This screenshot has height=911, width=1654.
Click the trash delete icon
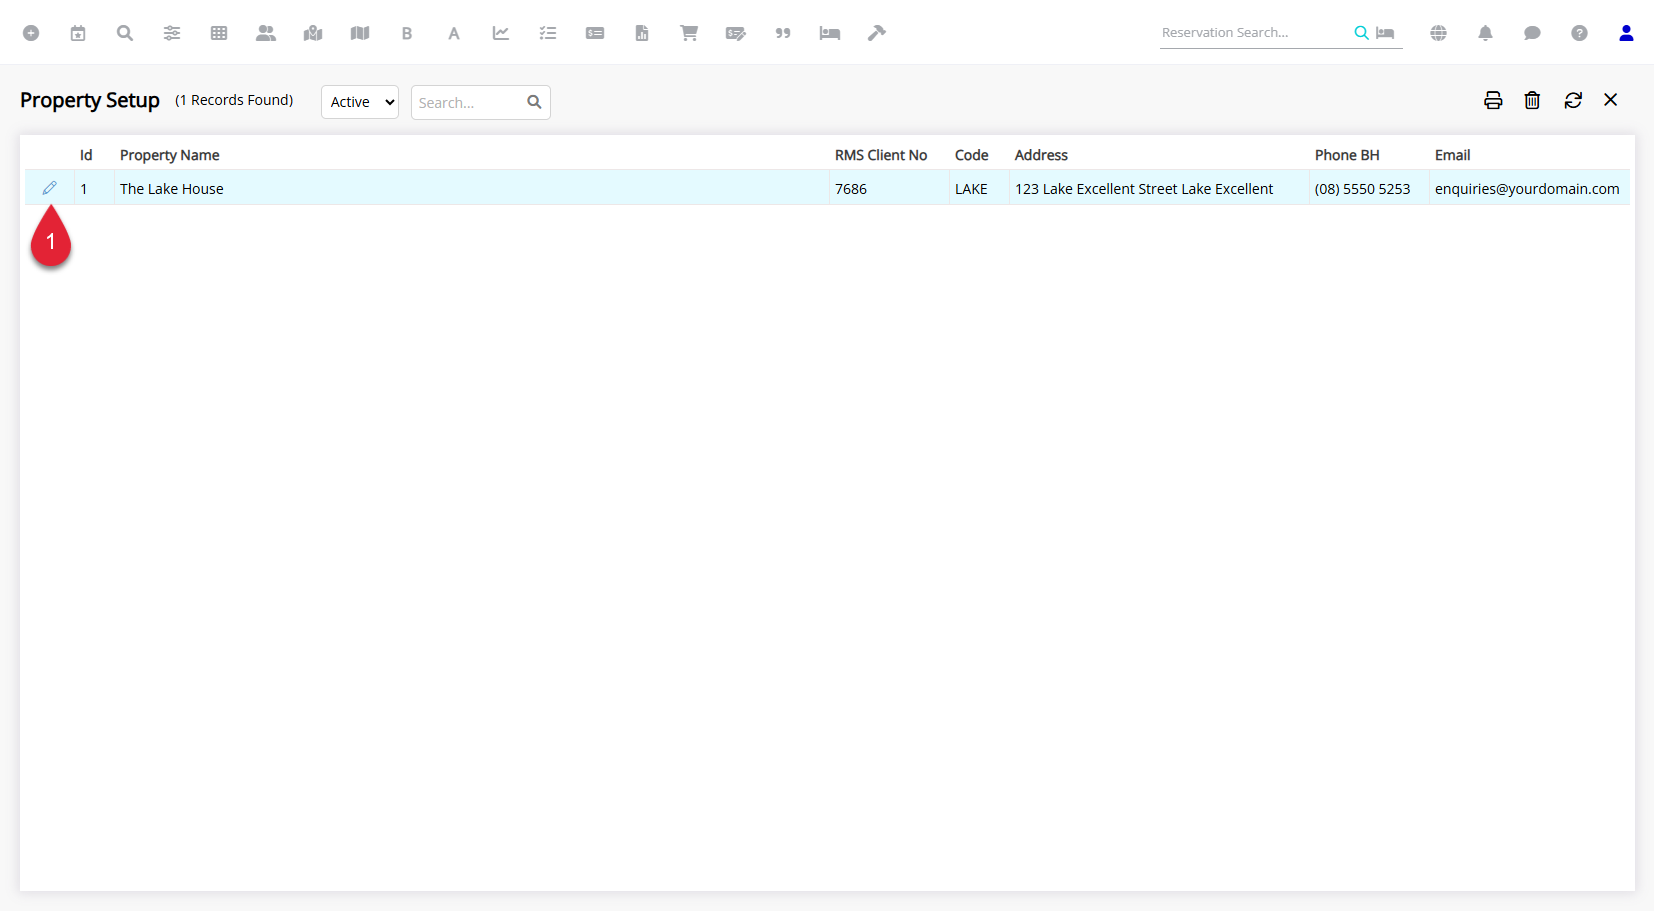click(1532, 100)
